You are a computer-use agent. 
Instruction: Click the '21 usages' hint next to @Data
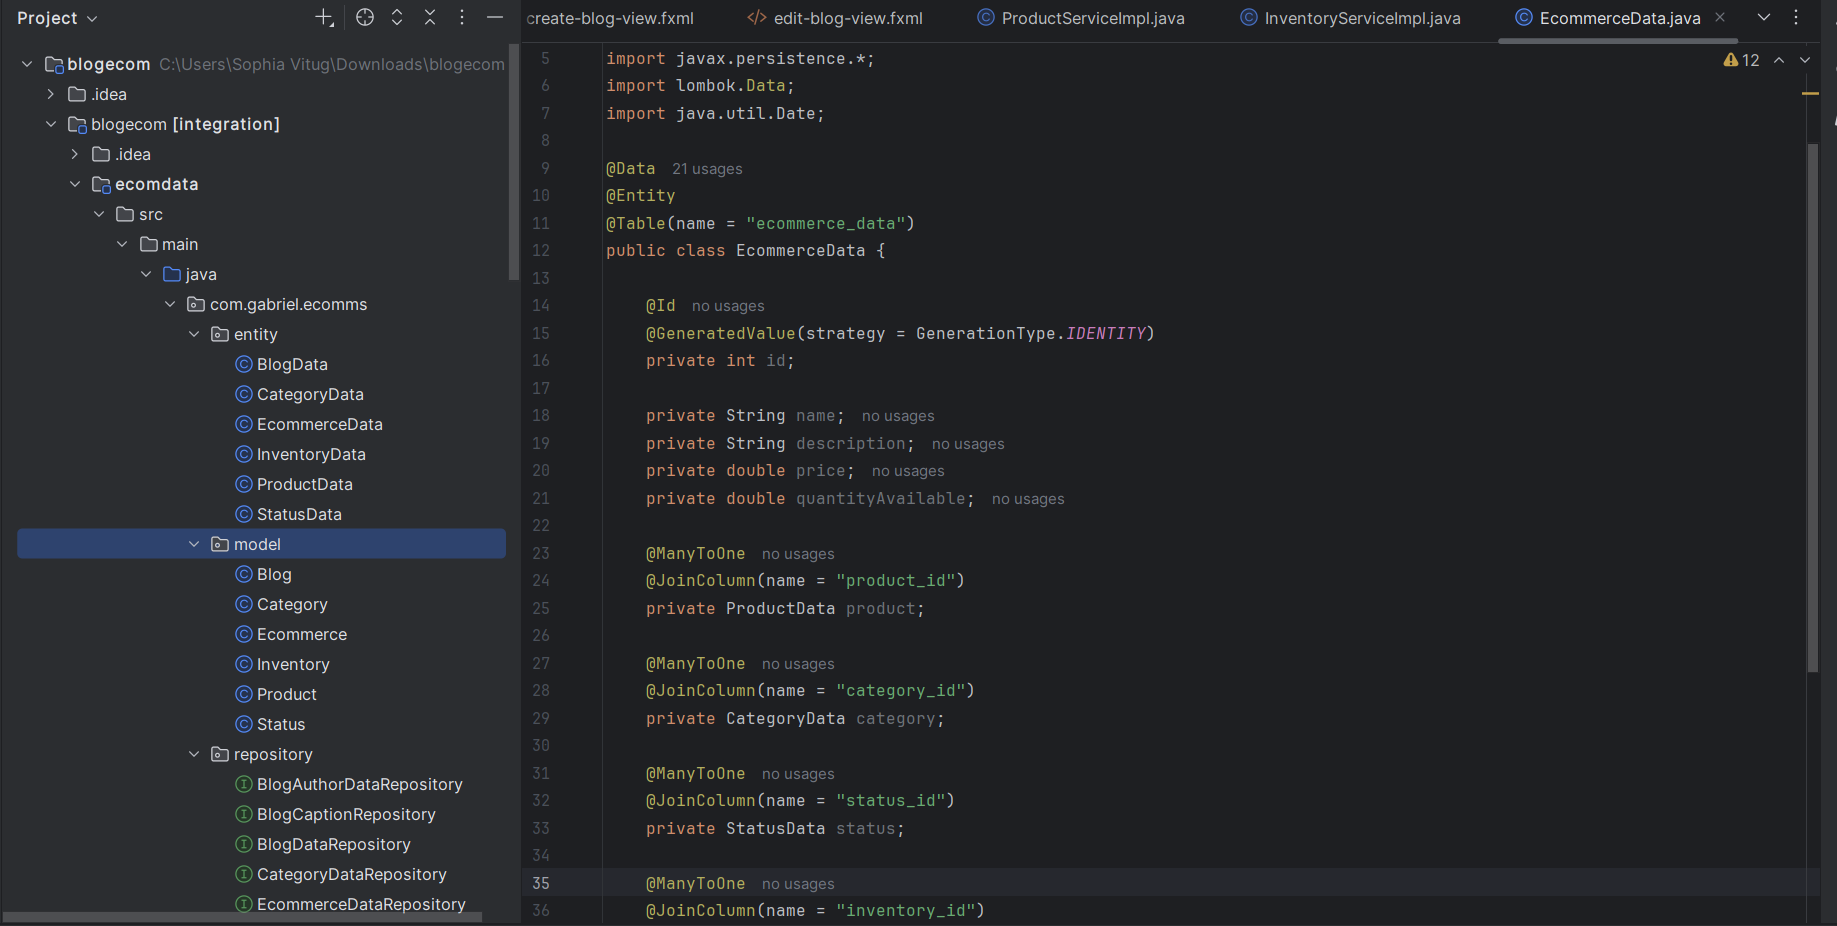tap(707, 169)
